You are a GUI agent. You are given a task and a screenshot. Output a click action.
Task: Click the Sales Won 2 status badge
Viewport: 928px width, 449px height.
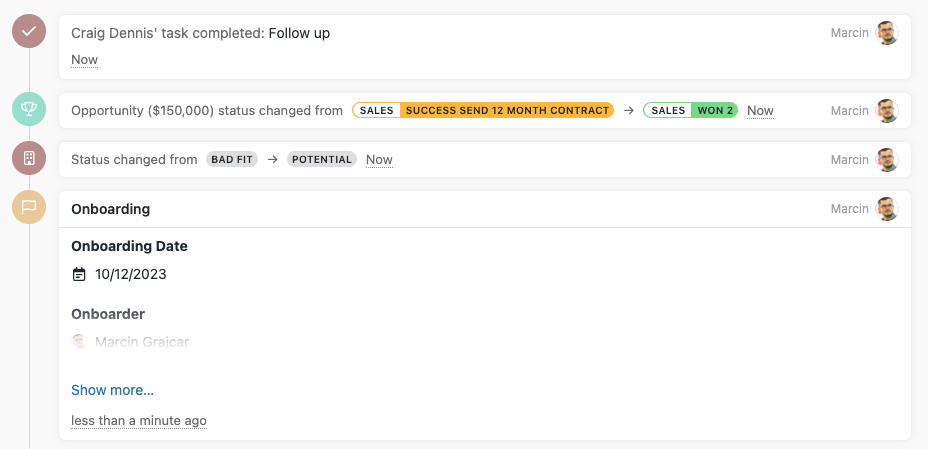(x=690, y=110)
